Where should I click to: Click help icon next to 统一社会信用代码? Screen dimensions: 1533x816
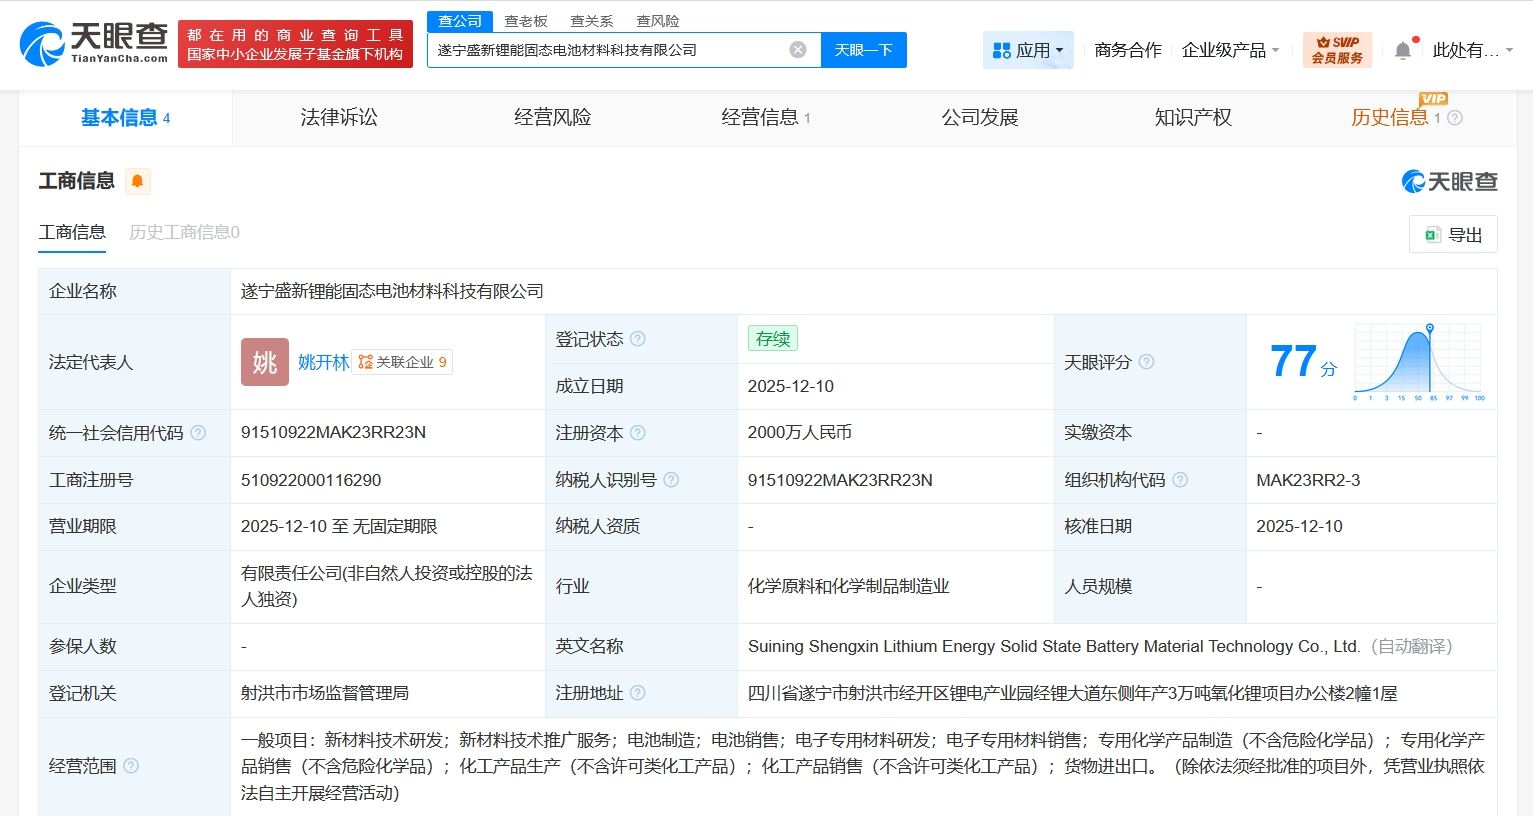[198, 433]
